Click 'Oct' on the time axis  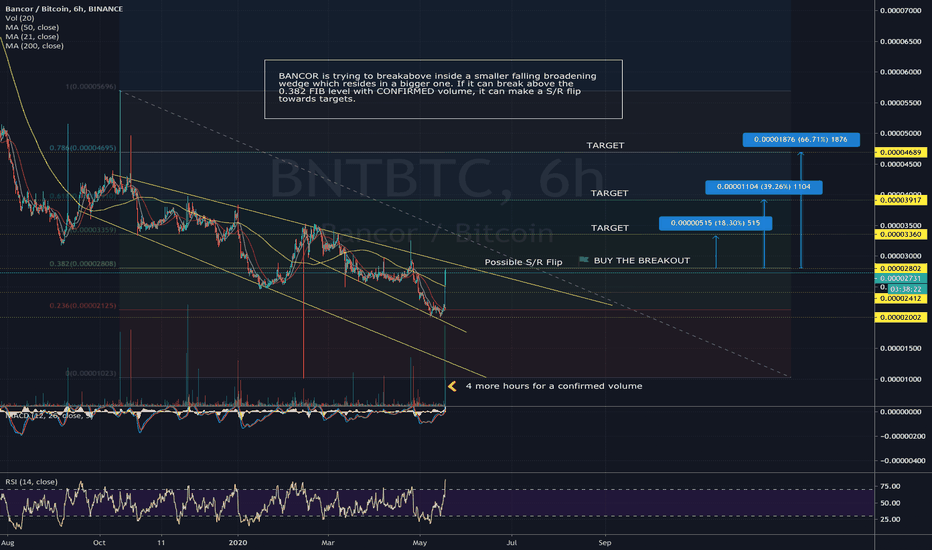(x=99, y=542)
